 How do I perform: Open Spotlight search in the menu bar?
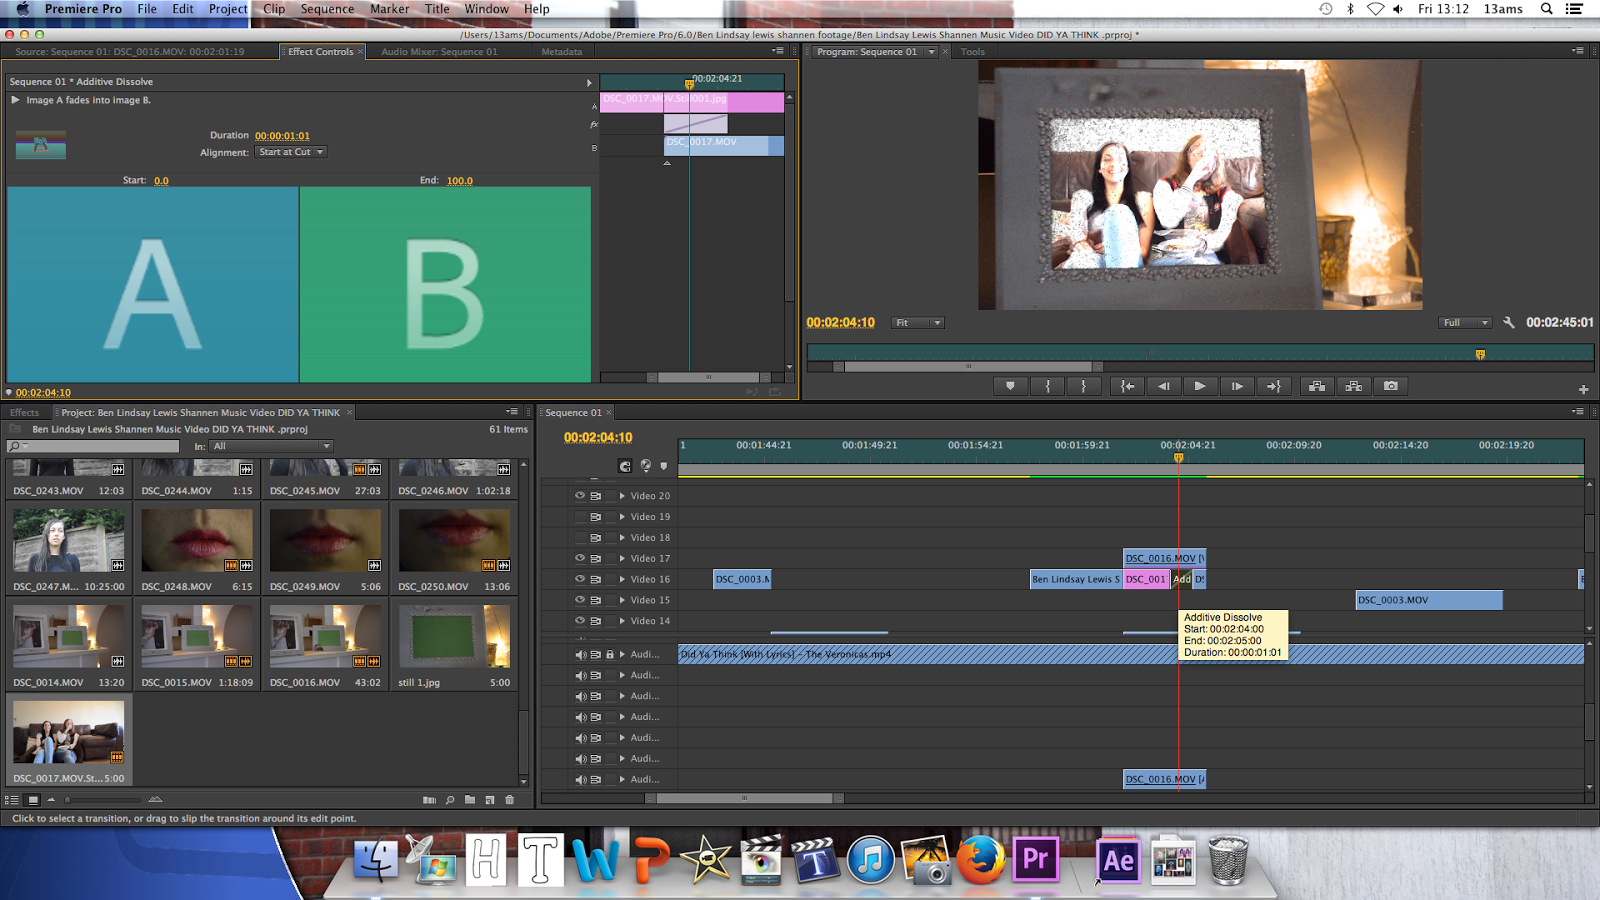1546,9
